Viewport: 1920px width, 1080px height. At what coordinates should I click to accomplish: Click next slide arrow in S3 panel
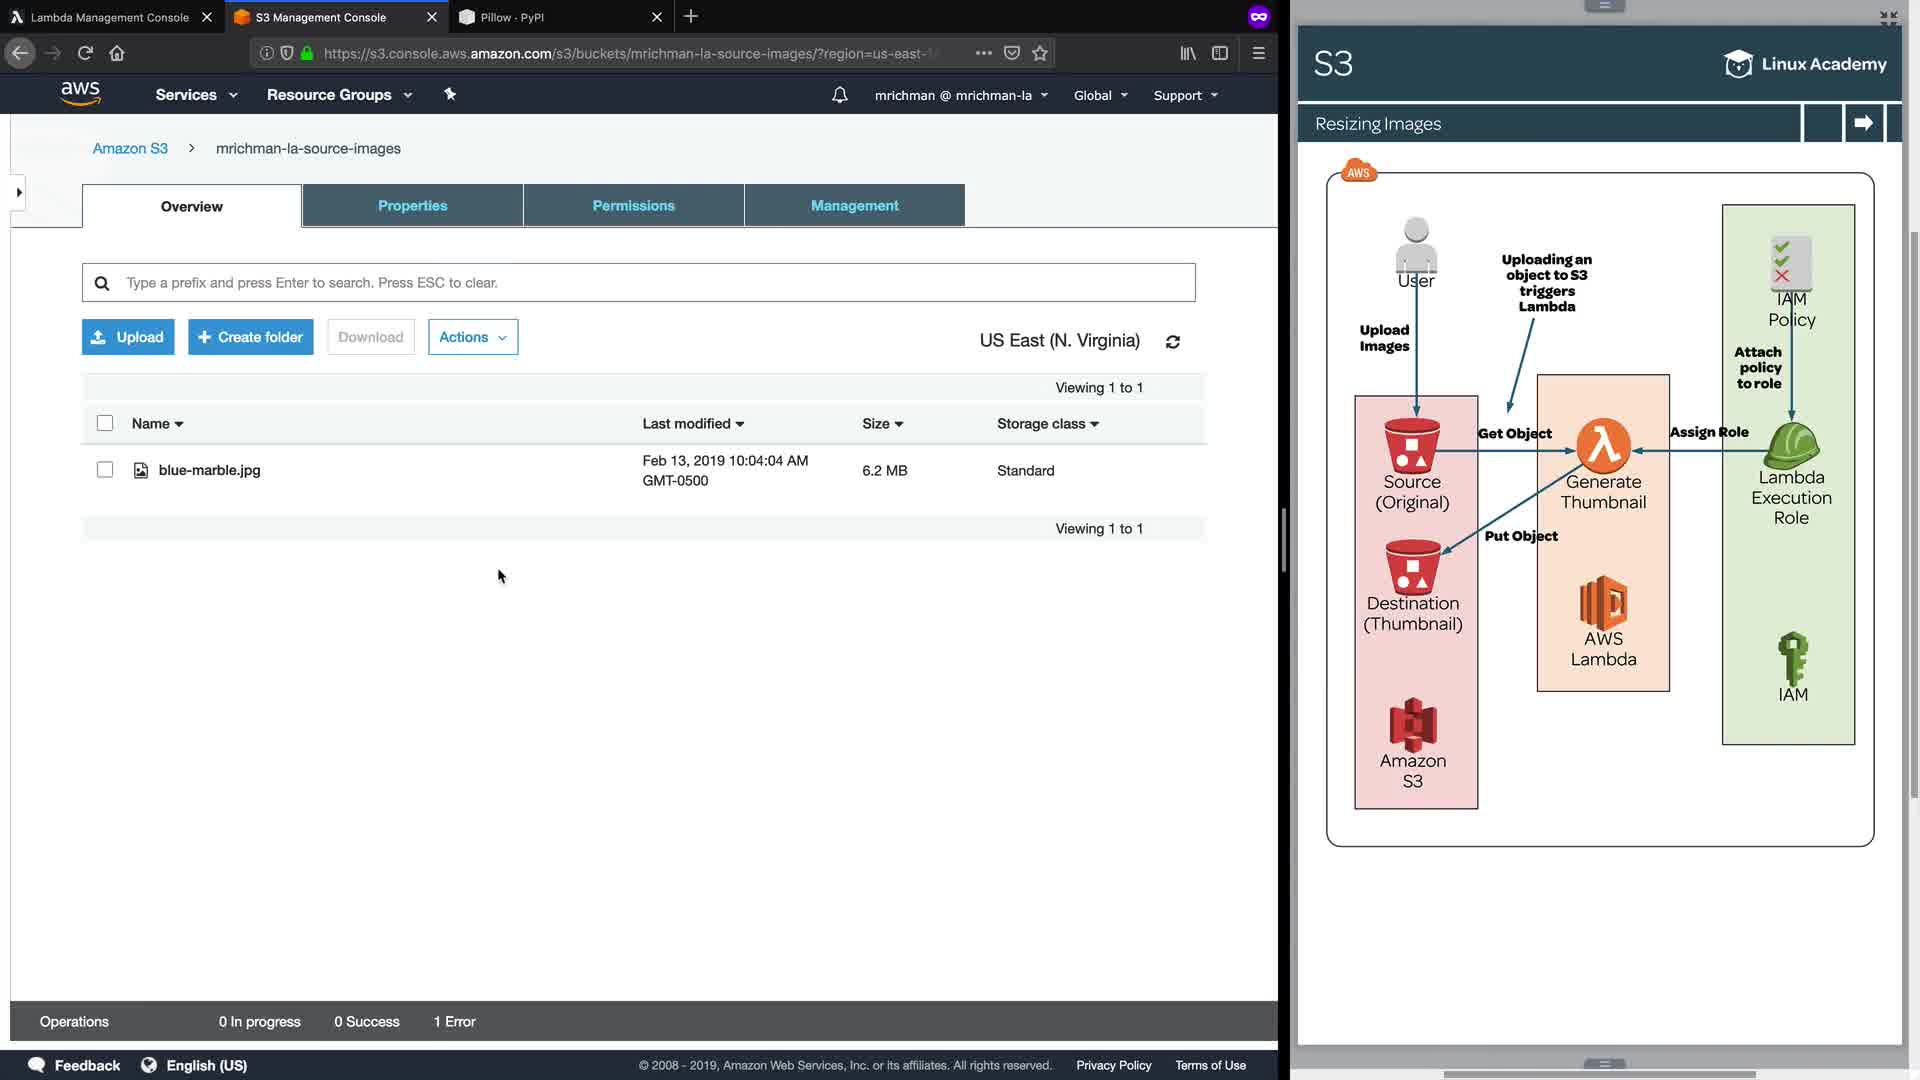coord(1863,123)
